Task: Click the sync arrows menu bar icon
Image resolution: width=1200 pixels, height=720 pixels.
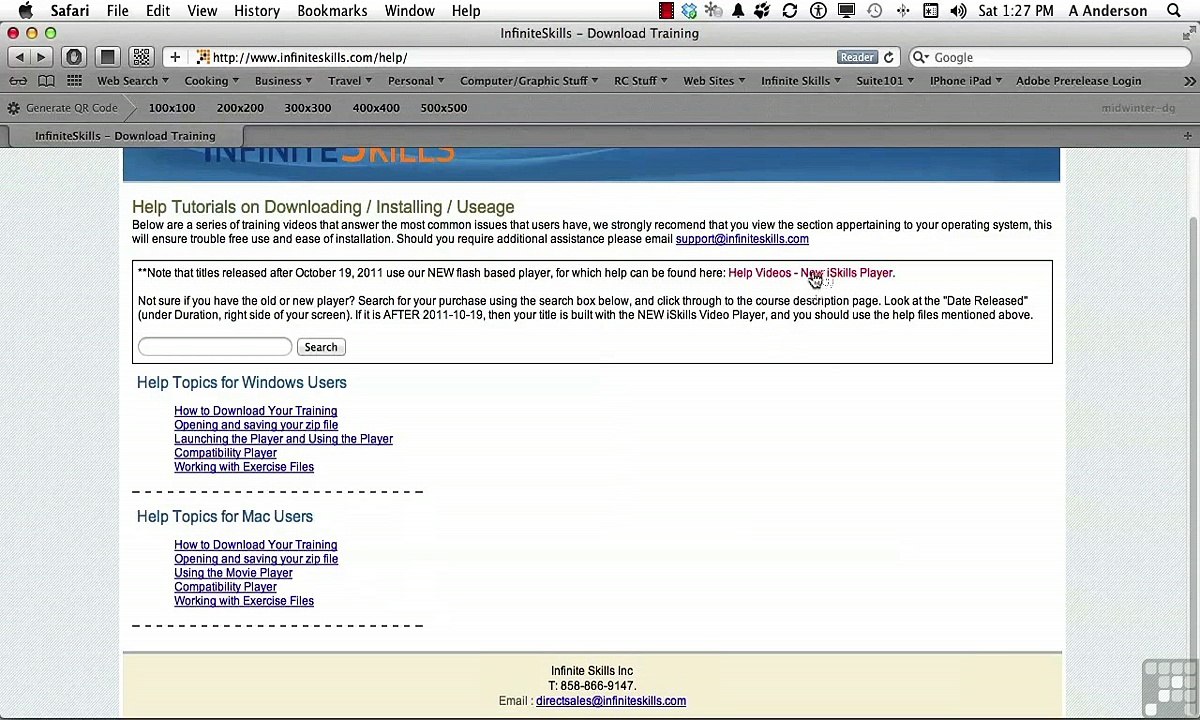Action: pos(790,11)
